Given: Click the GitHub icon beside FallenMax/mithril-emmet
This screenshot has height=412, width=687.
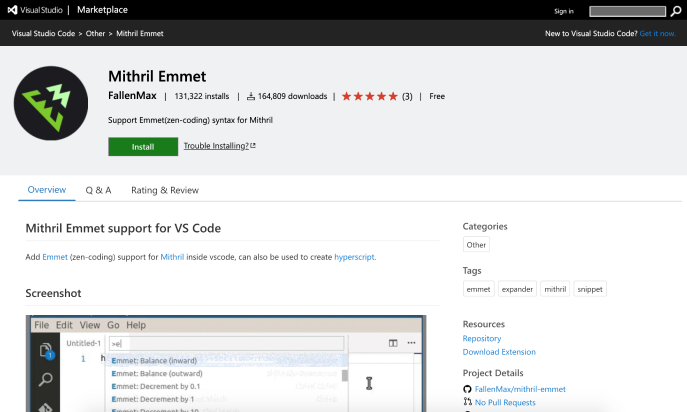Looking at the screenshot, I should [x=467, y=389].
